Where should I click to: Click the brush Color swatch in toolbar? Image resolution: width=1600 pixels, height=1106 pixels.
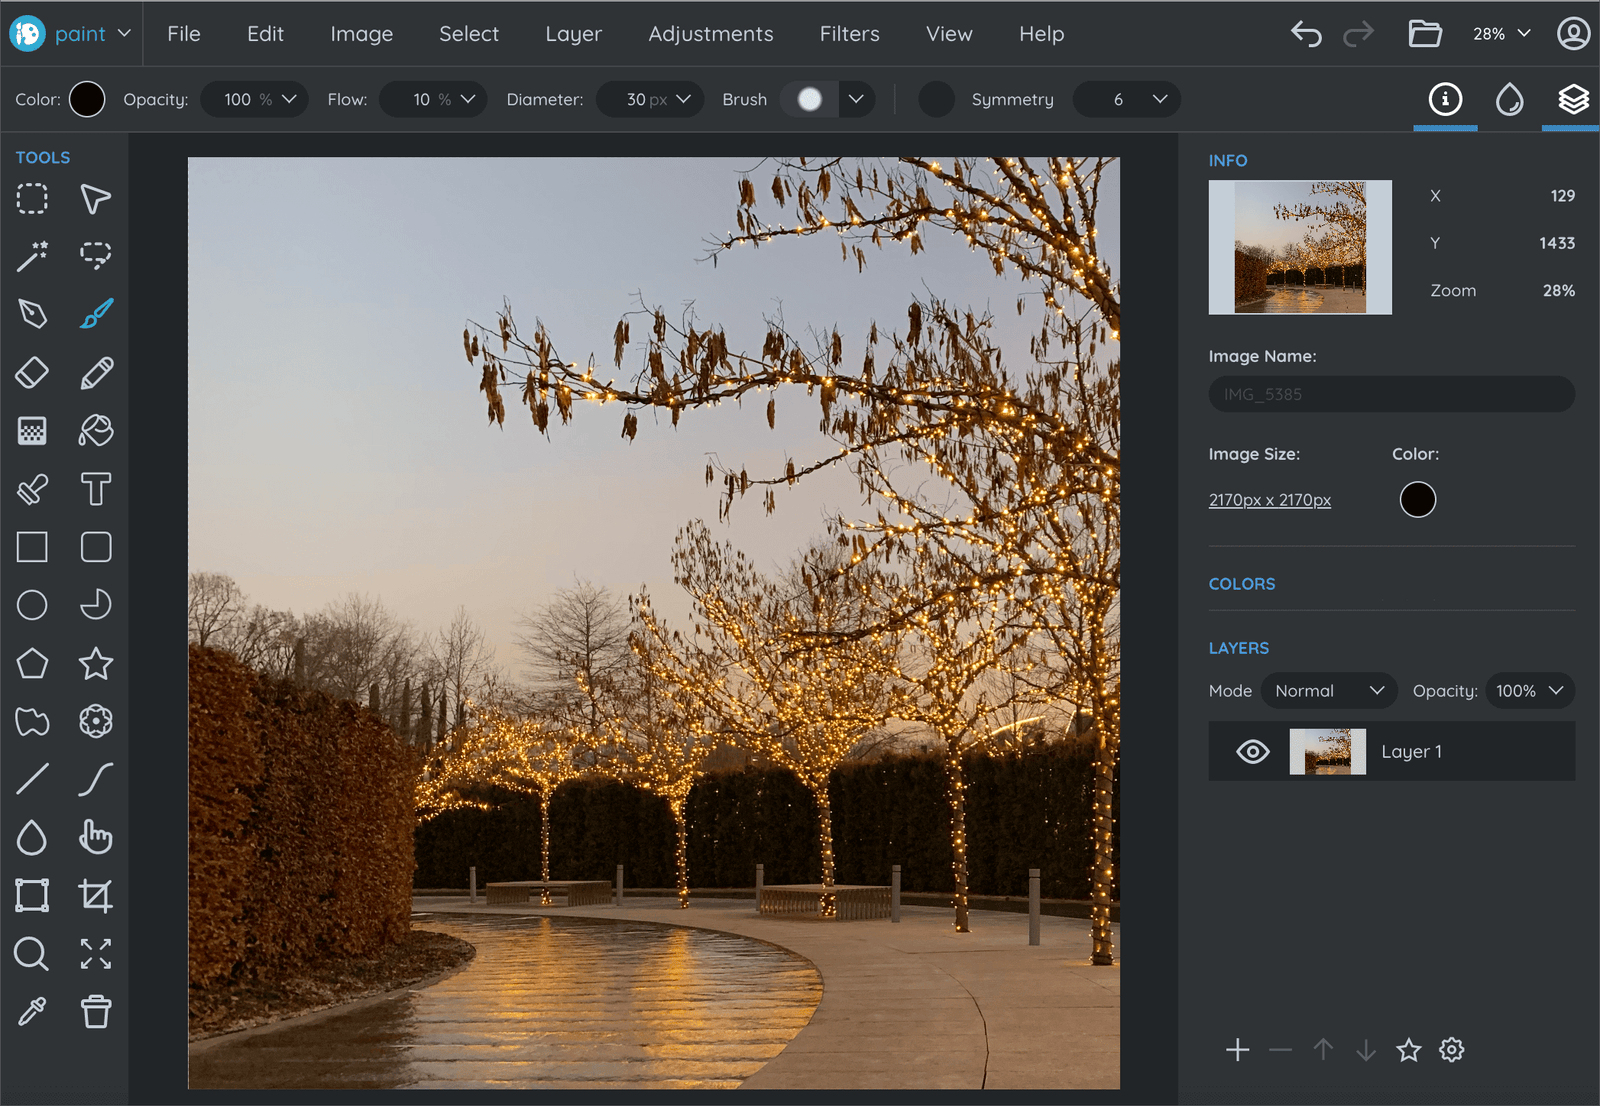(x=87, y=100)
